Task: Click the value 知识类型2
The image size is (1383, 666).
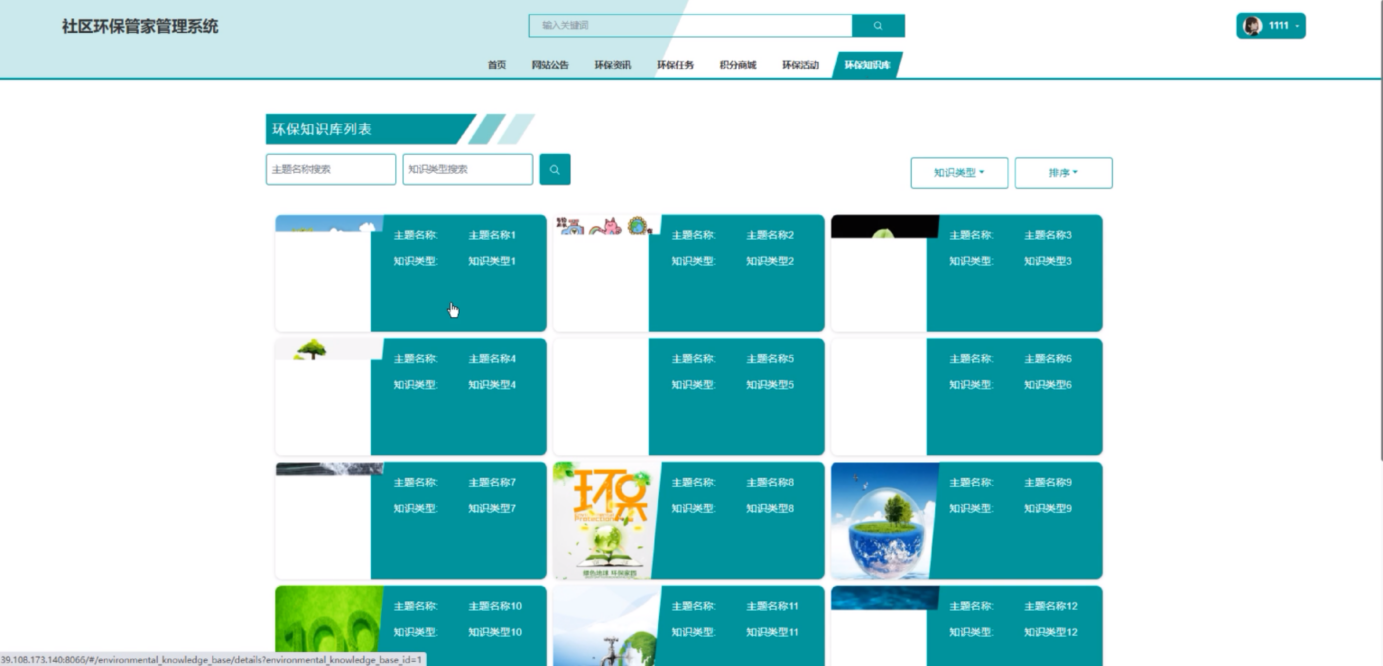Action: pyautogui.click(x=770, y=262)
